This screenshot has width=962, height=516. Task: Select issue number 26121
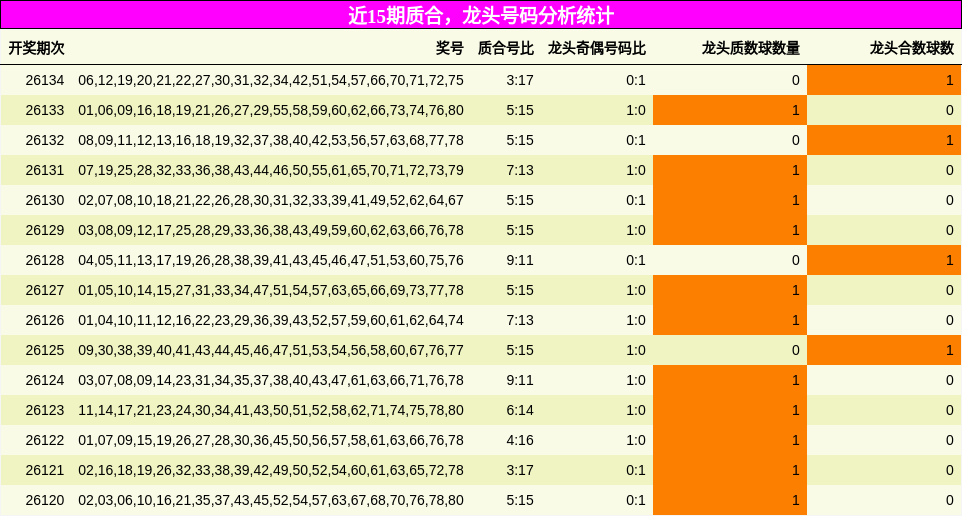pos(45,471)
